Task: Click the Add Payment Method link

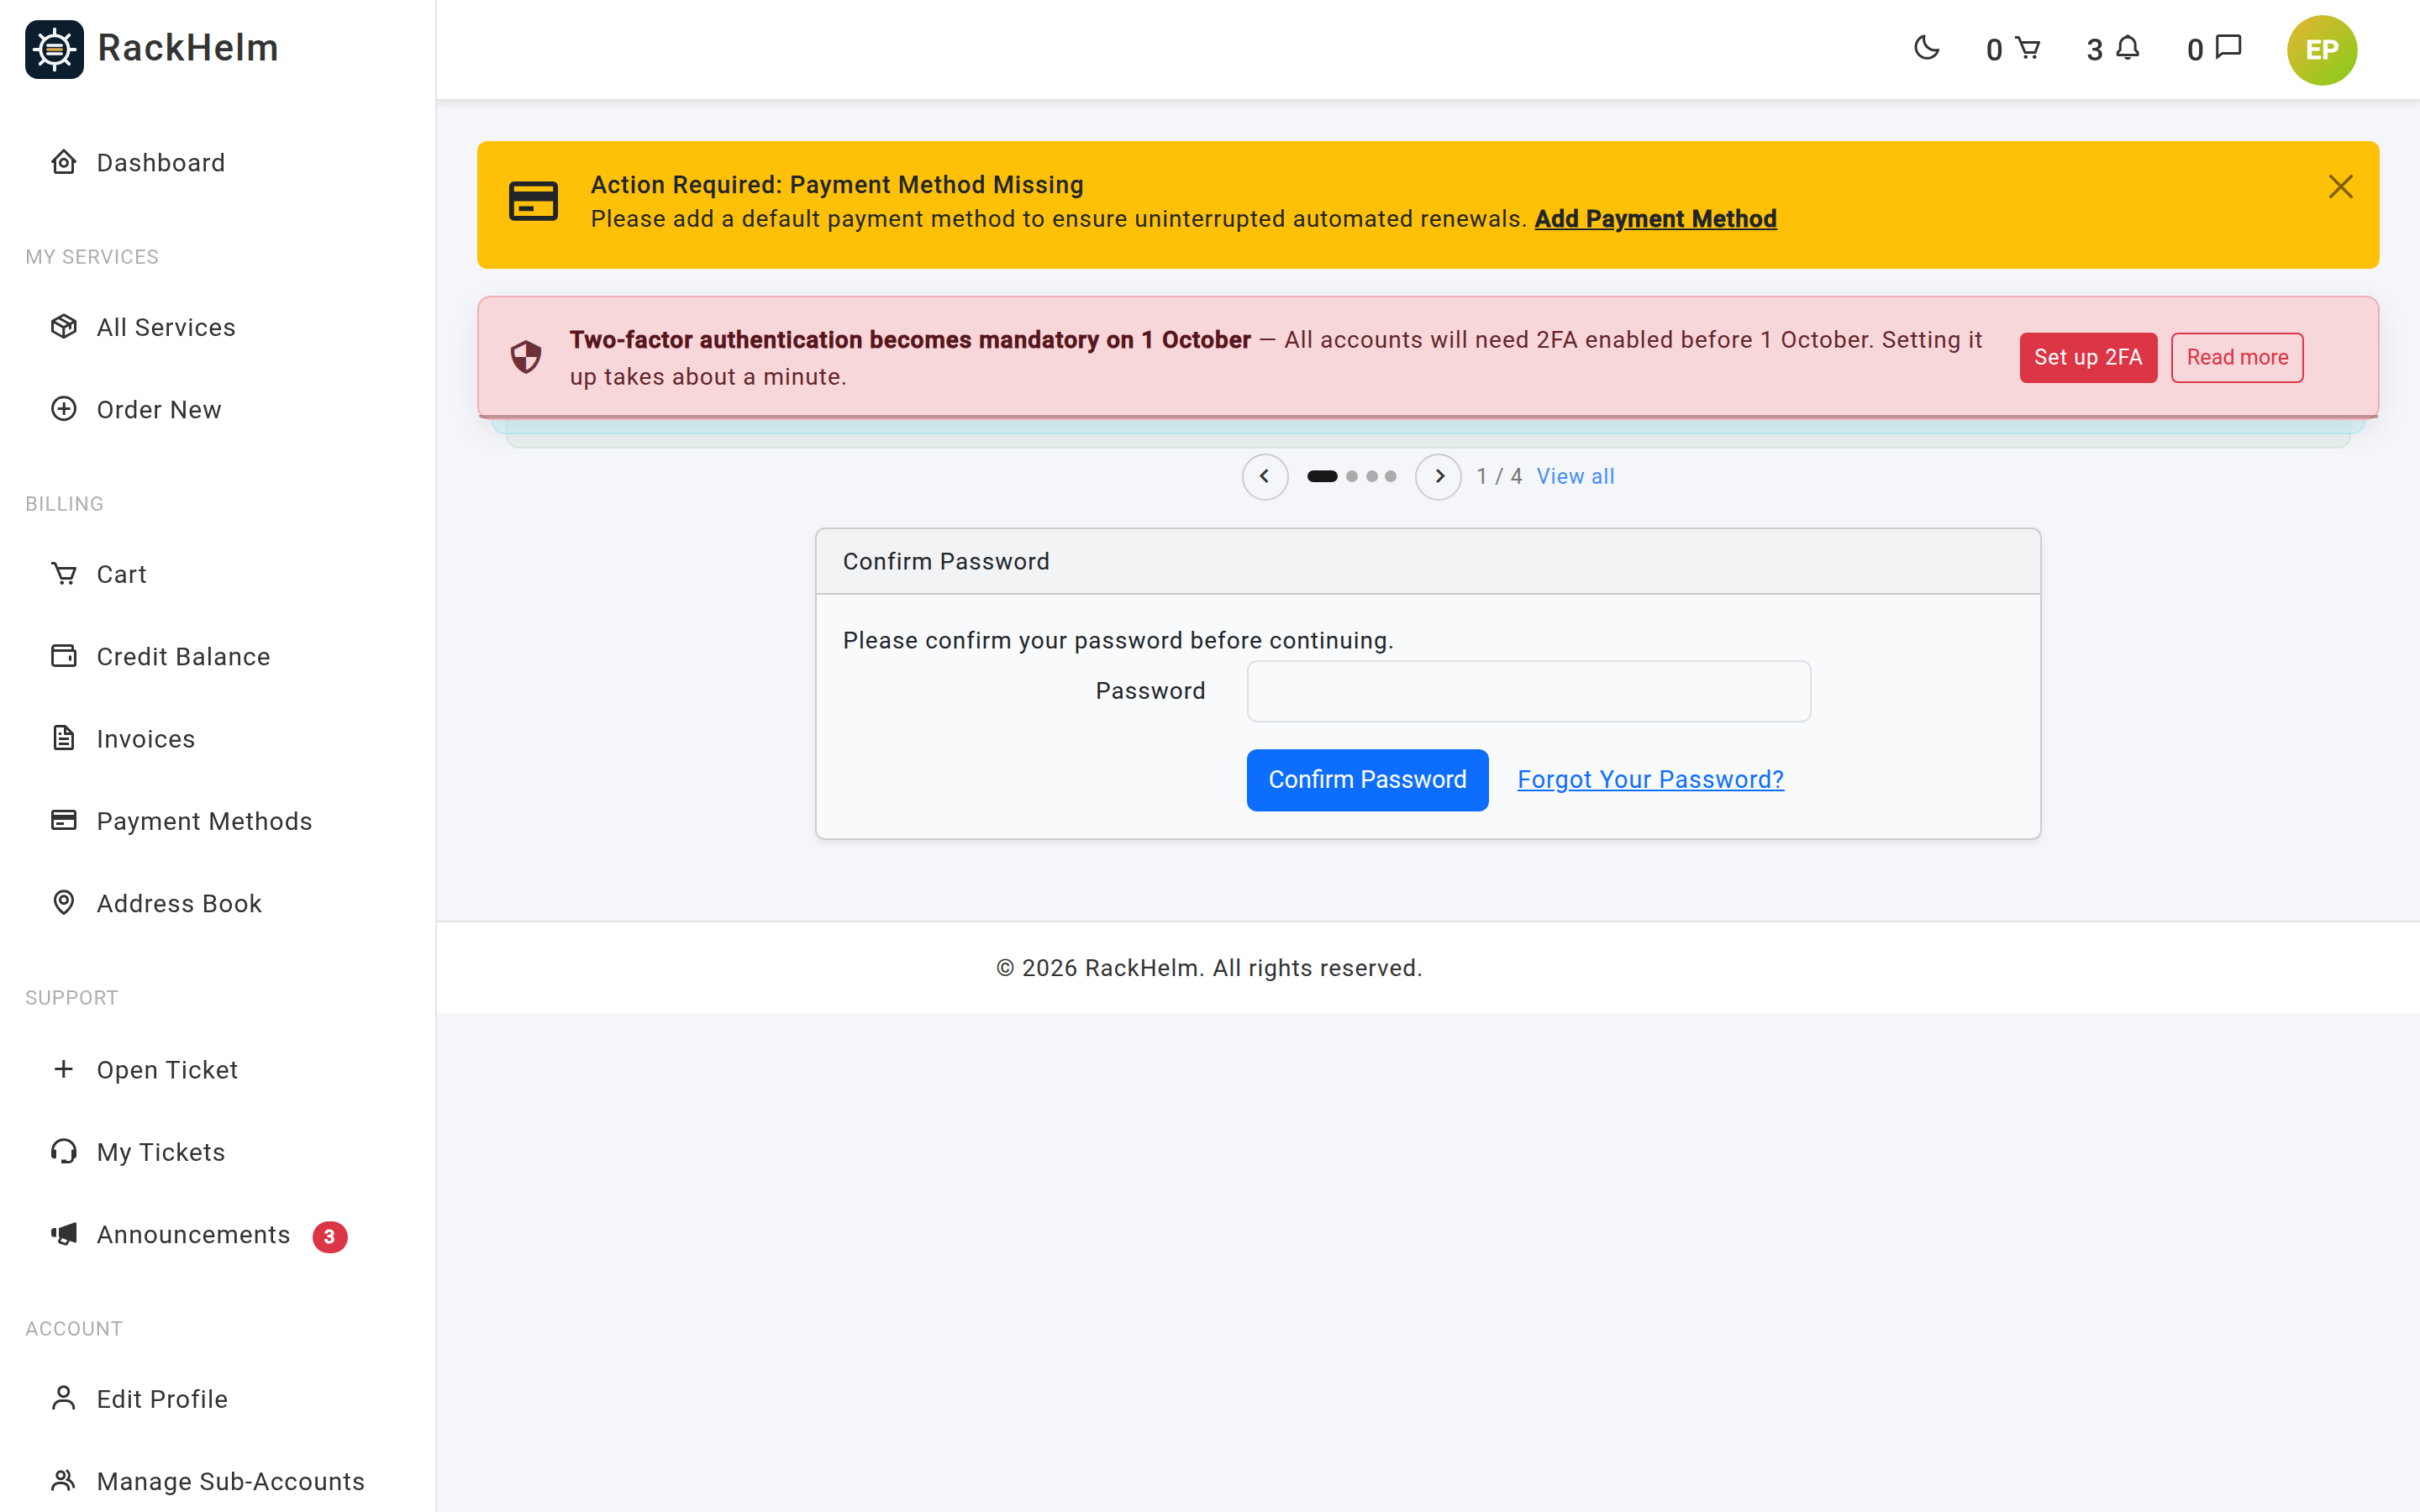Action: [x=1655, y=219]
